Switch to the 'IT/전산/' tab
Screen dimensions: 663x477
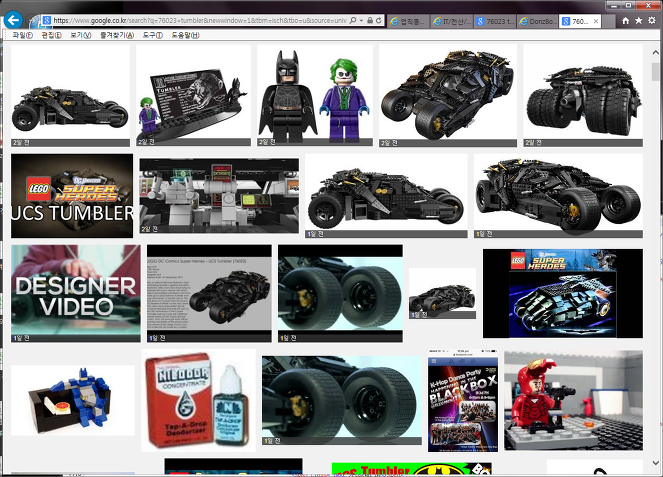point(452,21)
